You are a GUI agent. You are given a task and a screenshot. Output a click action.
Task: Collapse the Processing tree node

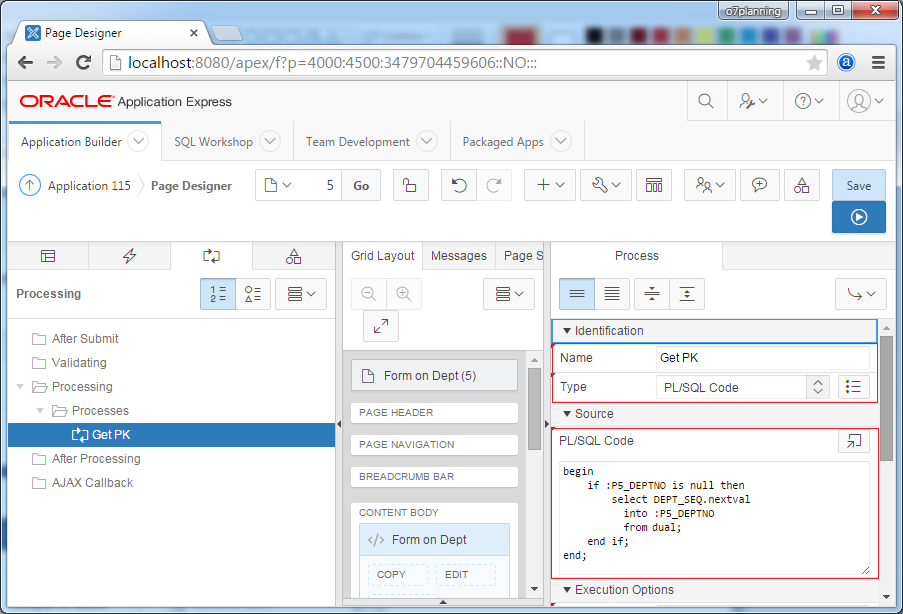(20, 386)
